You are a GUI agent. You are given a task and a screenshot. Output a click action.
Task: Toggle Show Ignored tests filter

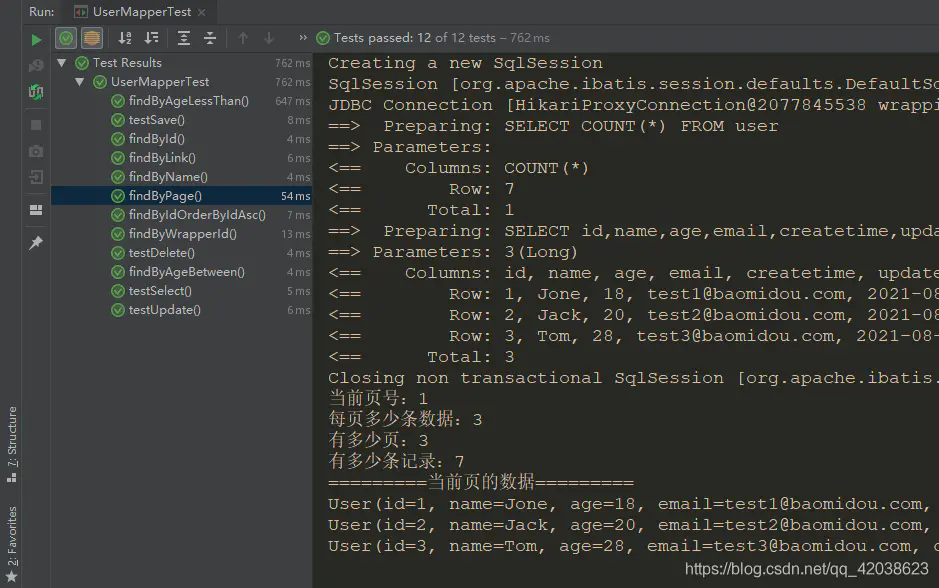92,38
